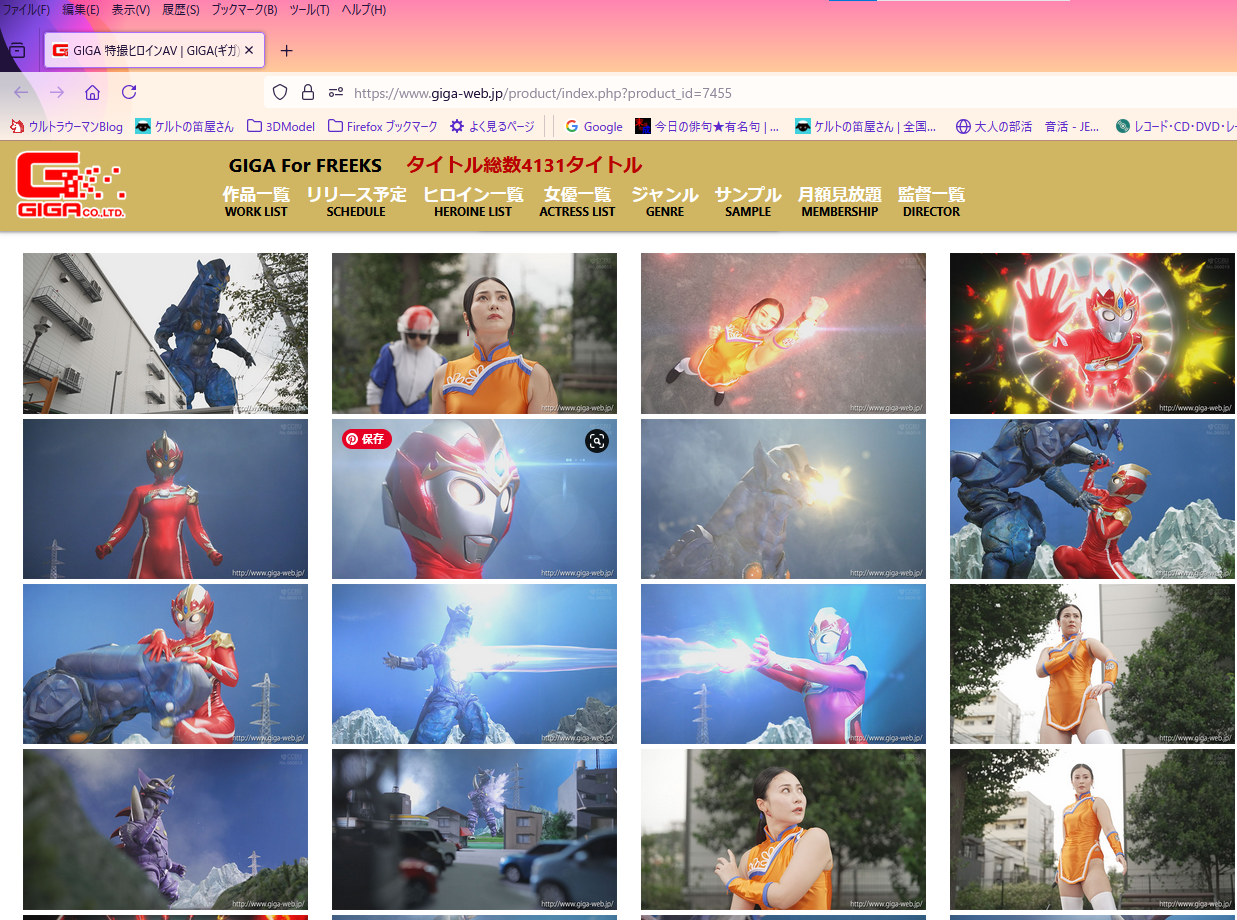Click the visual search lens icon on thumbnail
This screenshot has height=920, width=1237.
(x=596, y=441)
